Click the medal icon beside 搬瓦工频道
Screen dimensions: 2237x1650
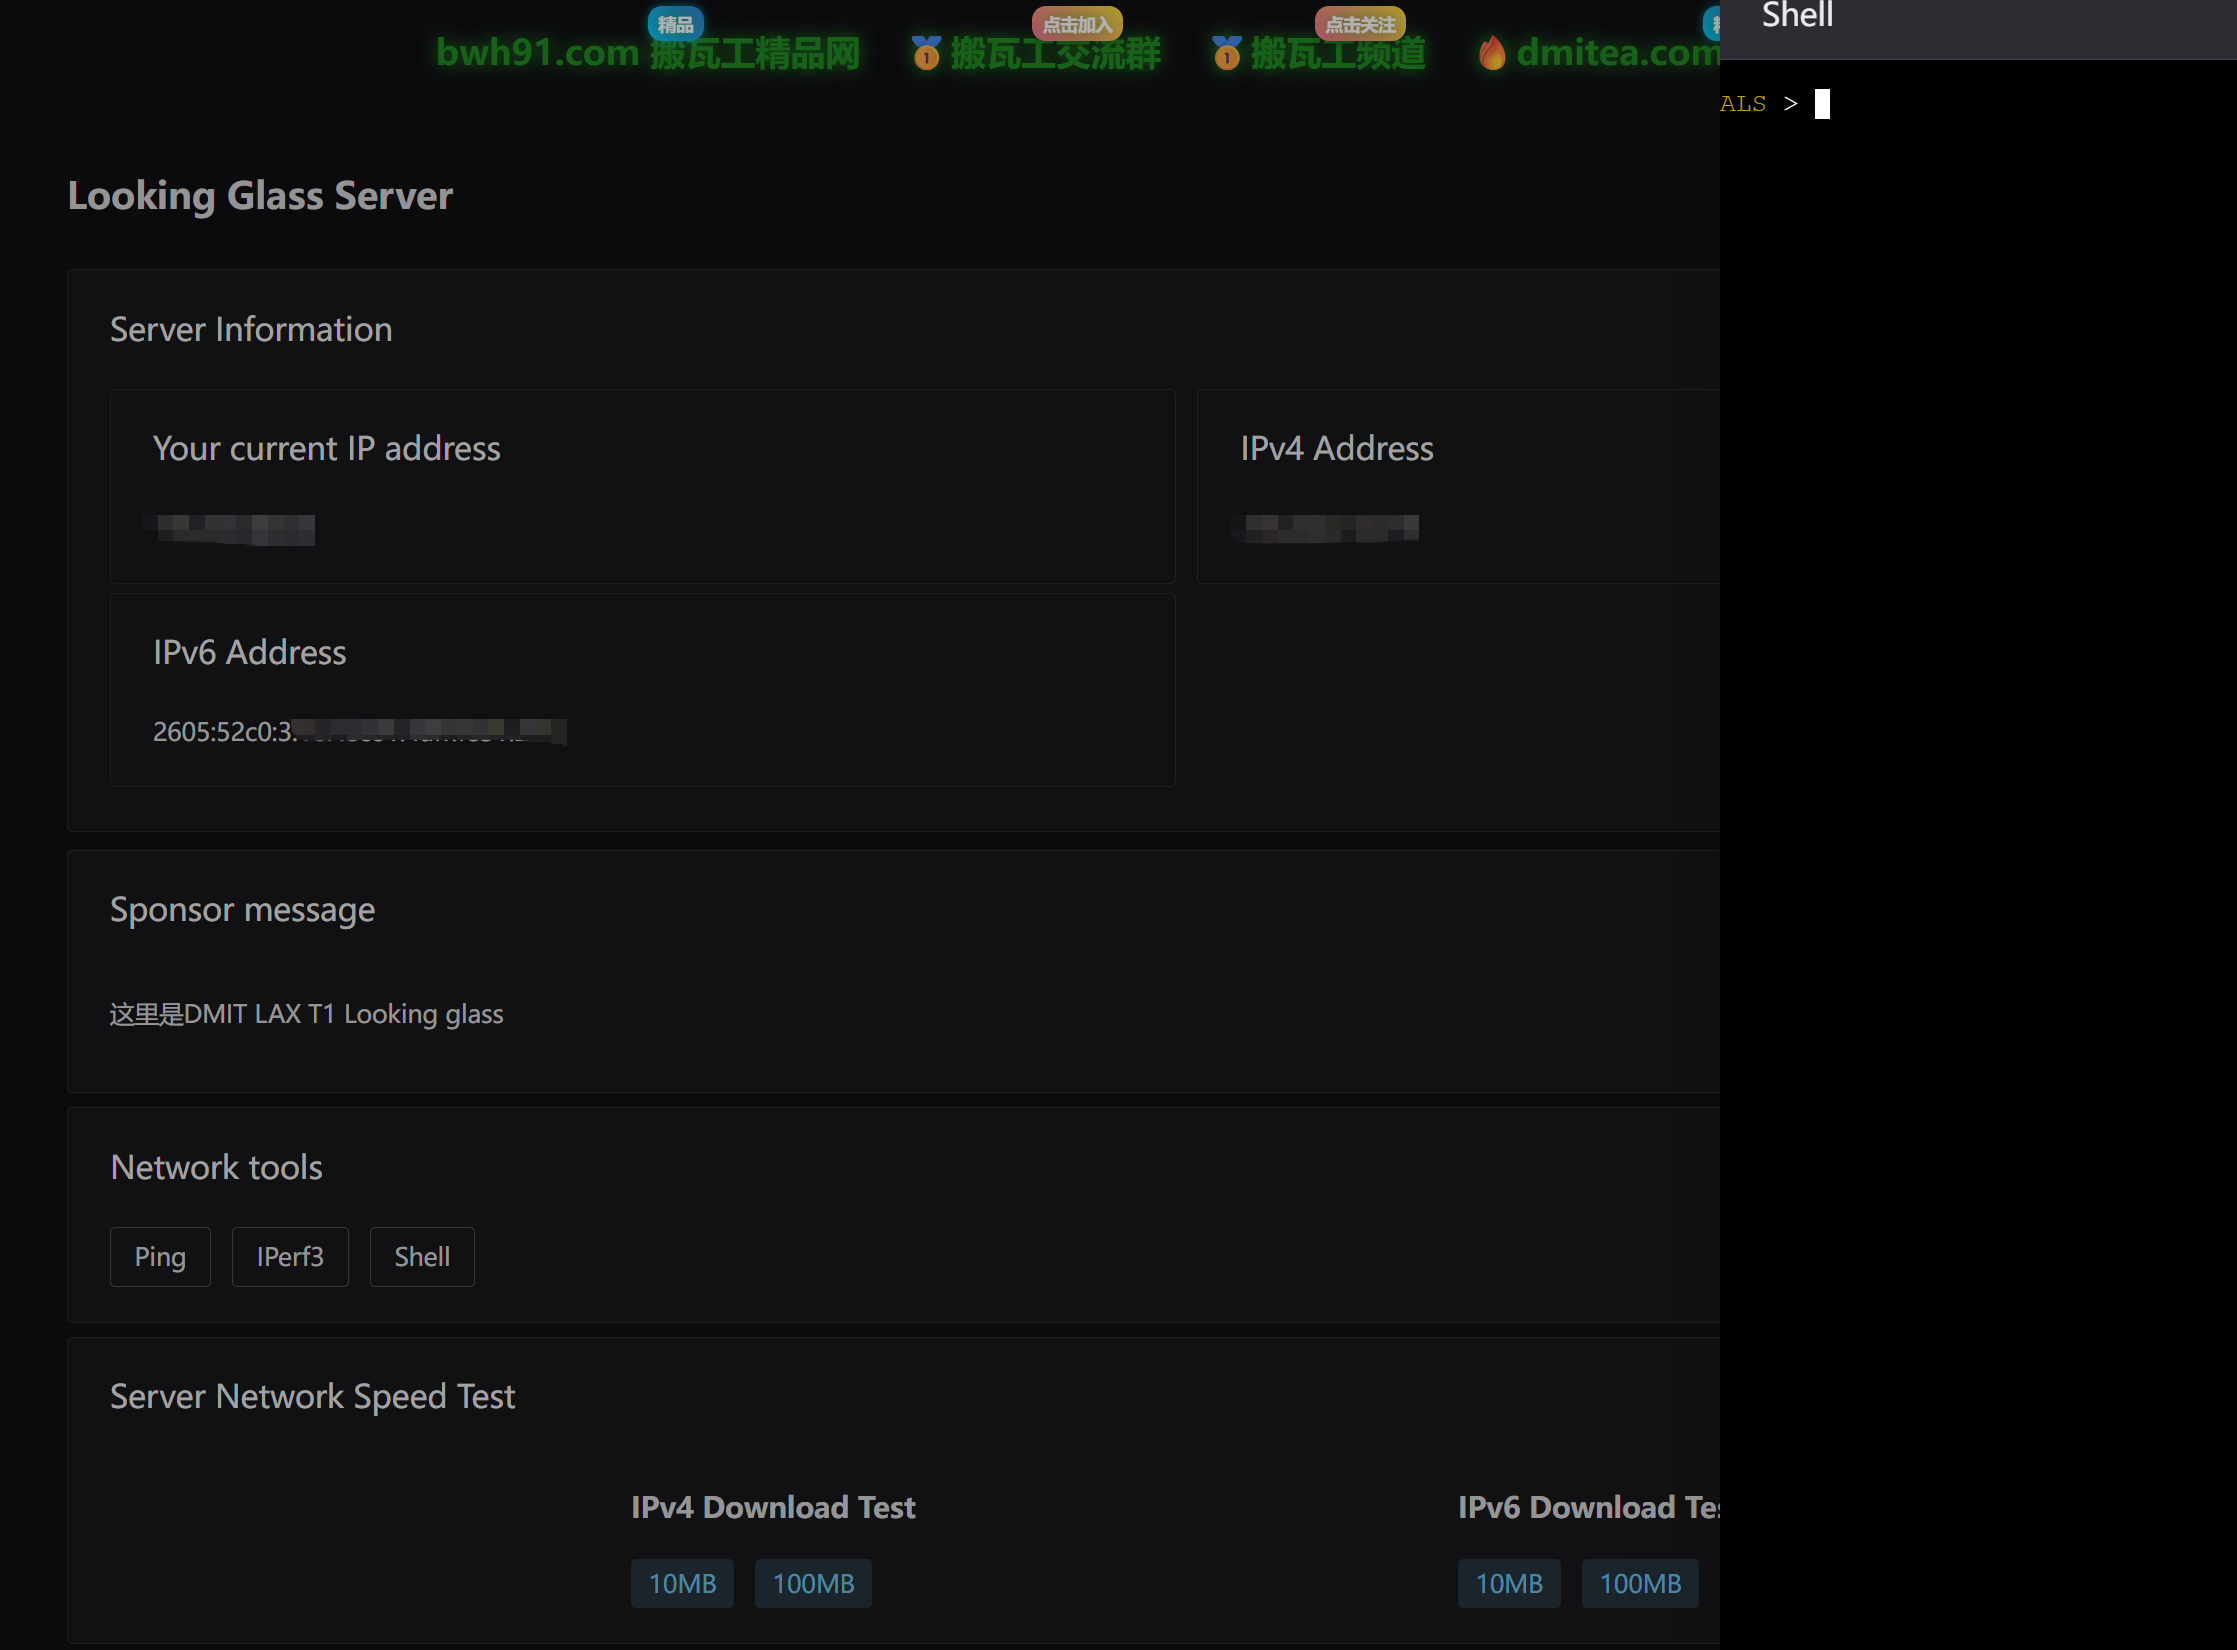point(1226,53)
